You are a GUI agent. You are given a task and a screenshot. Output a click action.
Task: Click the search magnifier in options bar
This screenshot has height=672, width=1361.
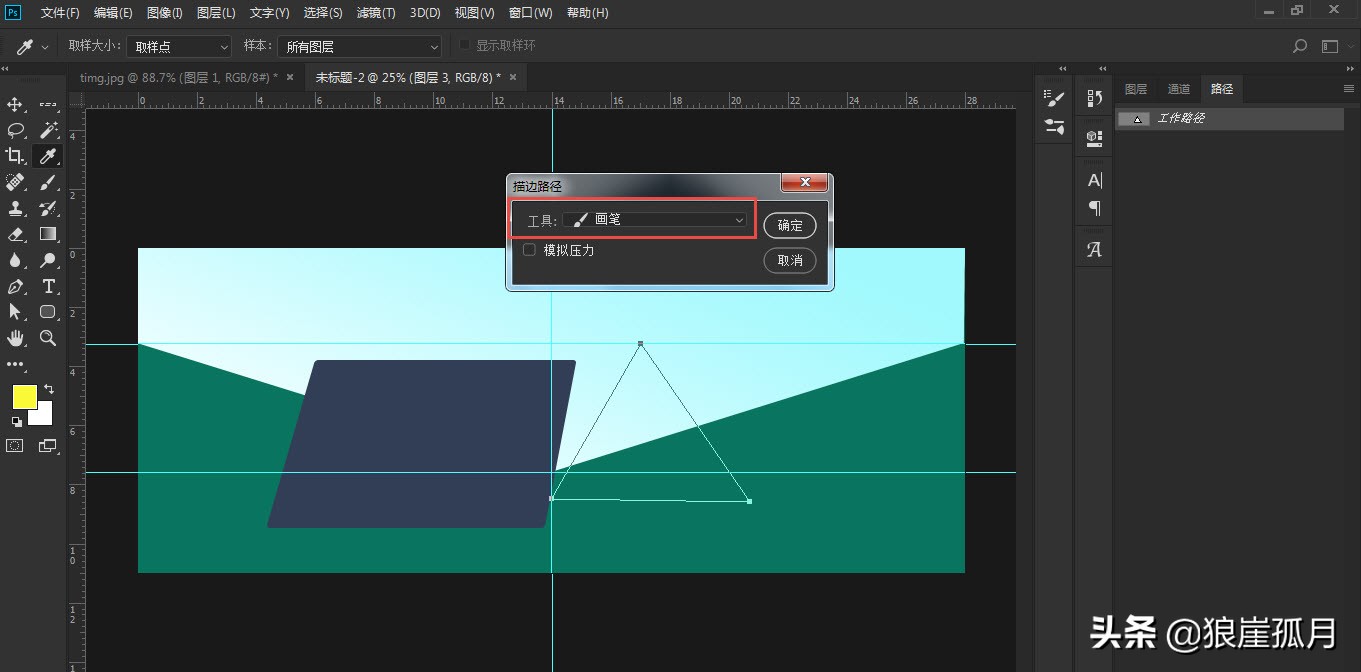click(x=1300, y=46)
